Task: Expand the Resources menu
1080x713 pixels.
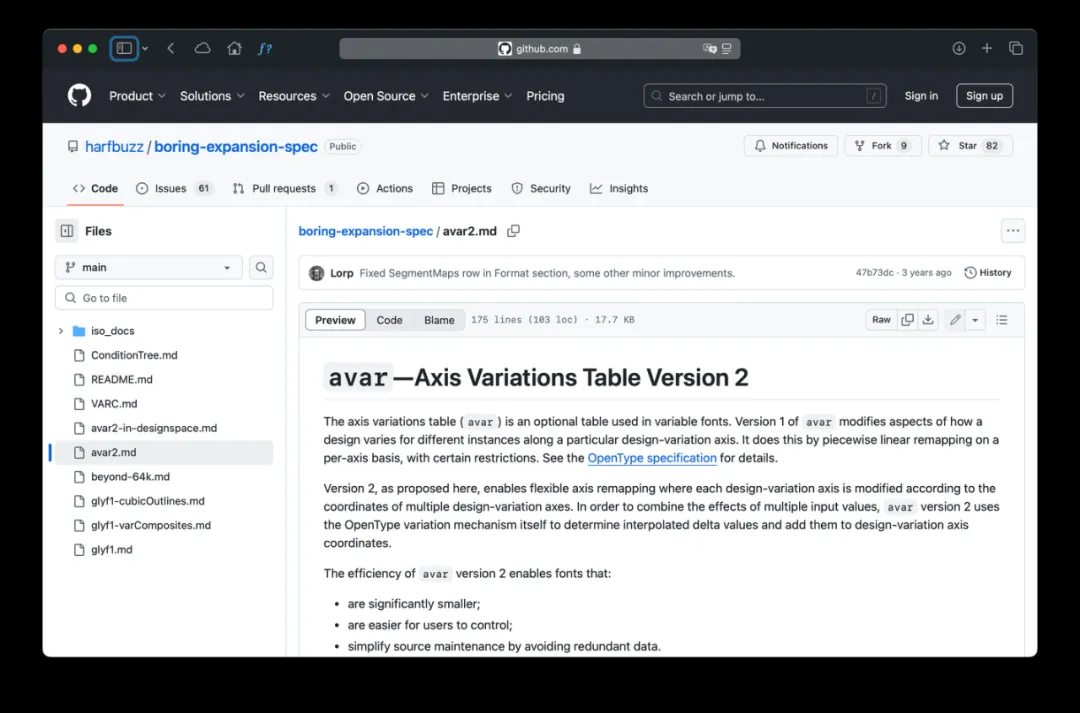Action: point(294,96)
